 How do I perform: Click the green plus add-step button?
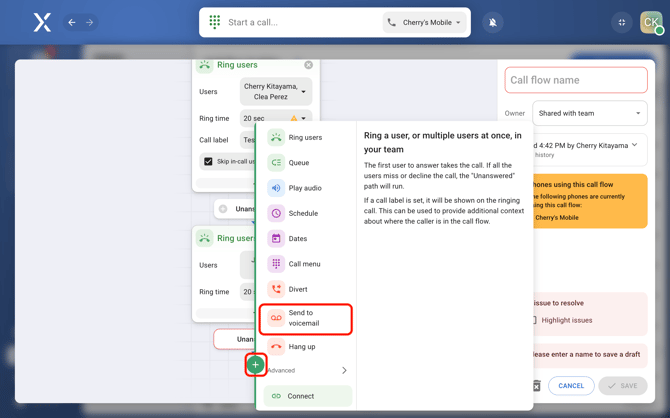256,365
